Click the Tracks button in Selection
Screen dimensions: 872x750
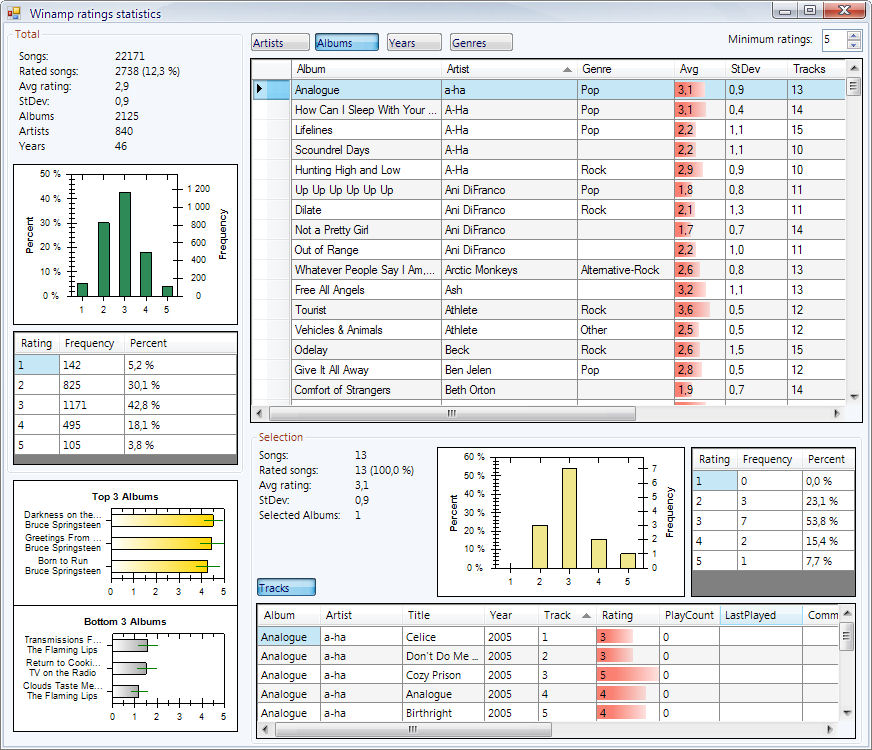[x=286, y=588]
